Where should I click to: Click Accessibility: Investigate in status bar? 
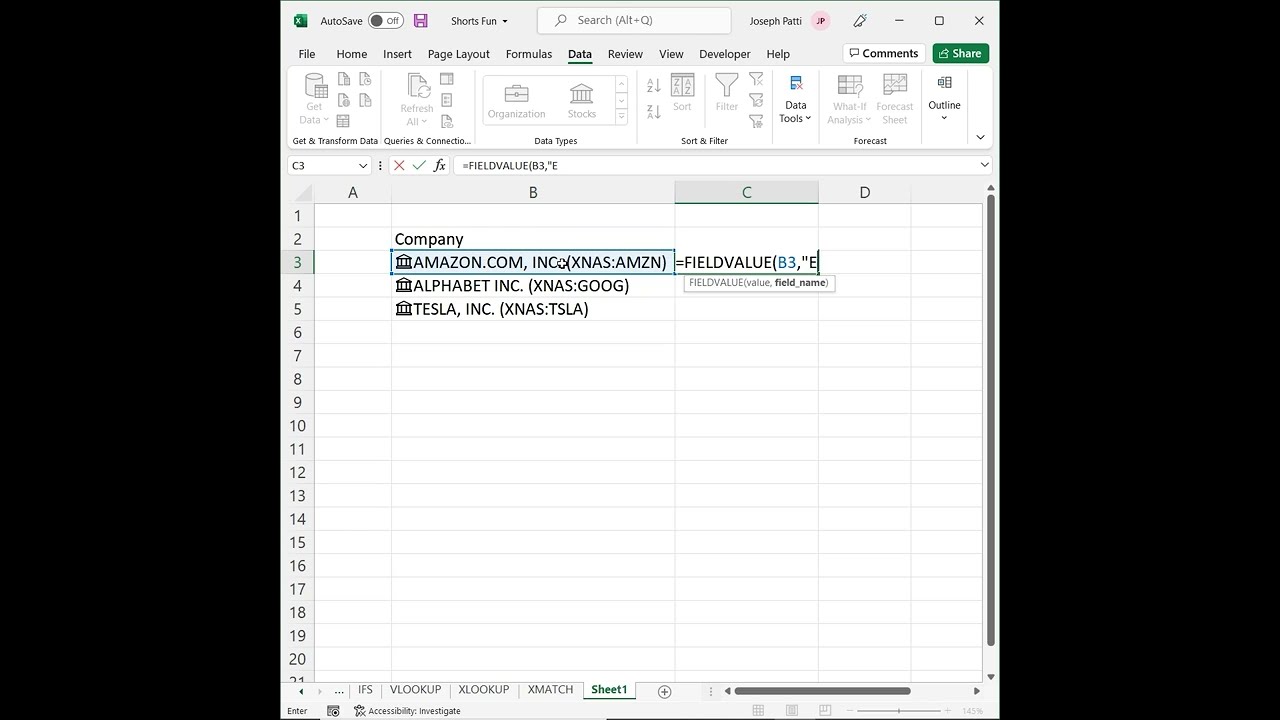click(407, 711)
